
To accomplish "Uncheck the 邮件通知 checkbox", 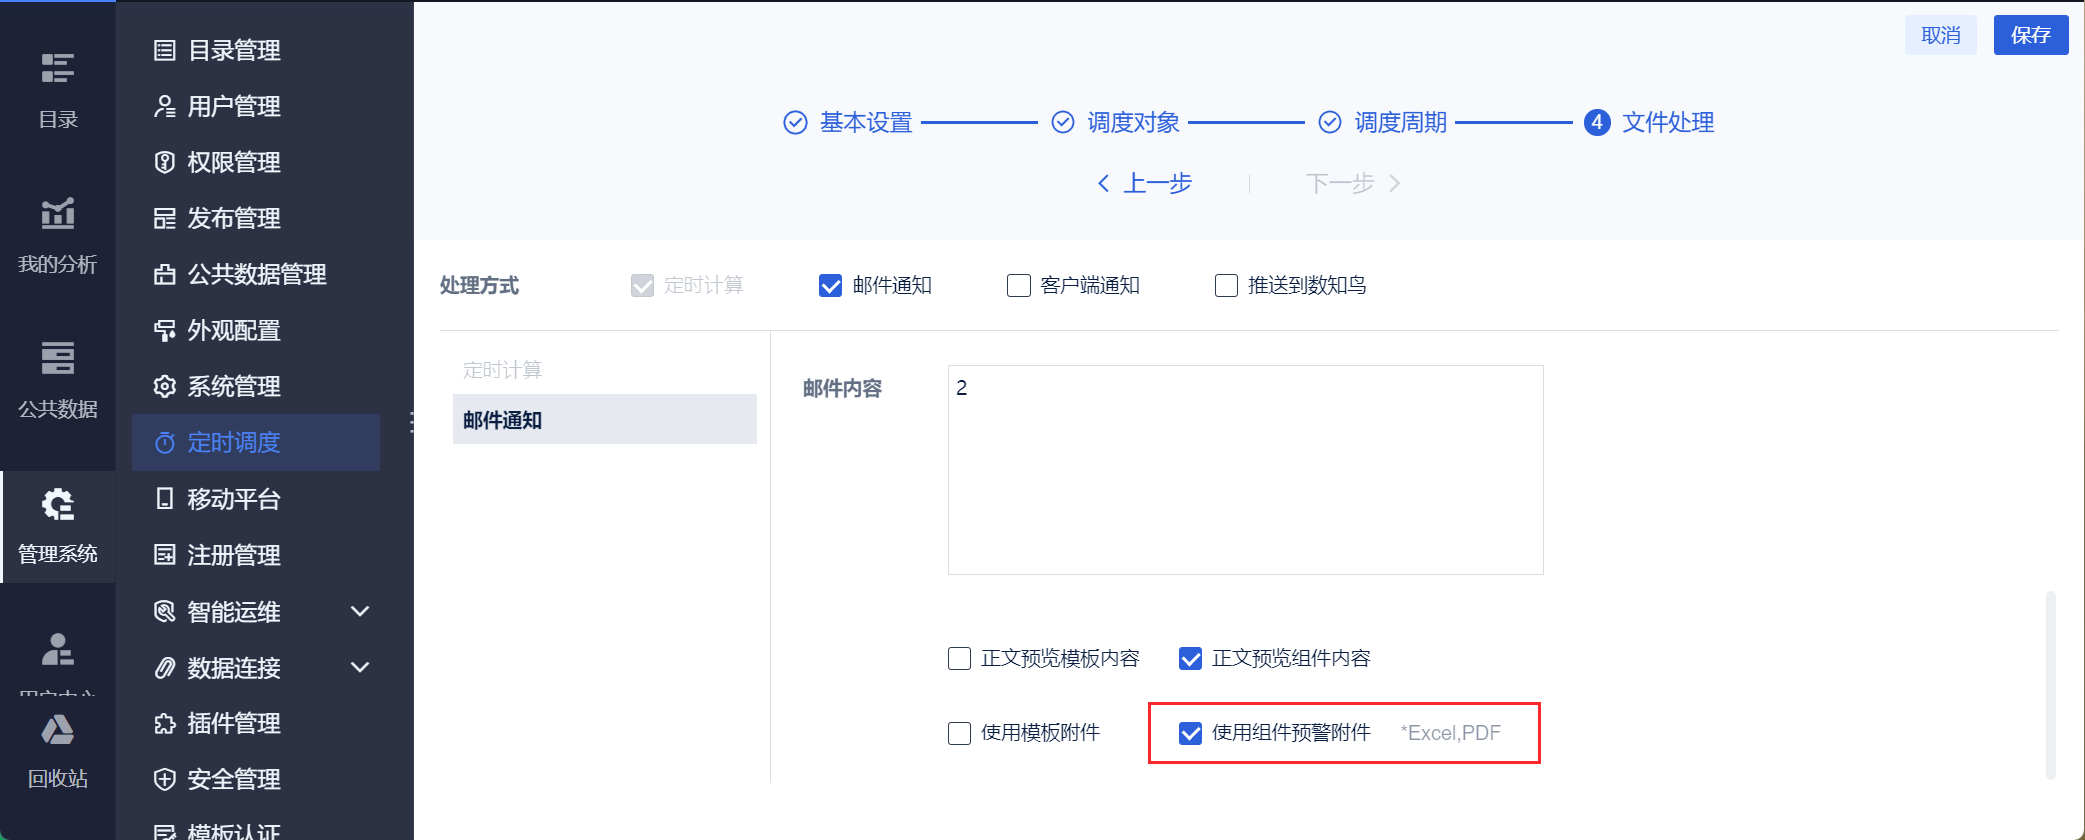I will click(x=830, y=286).
